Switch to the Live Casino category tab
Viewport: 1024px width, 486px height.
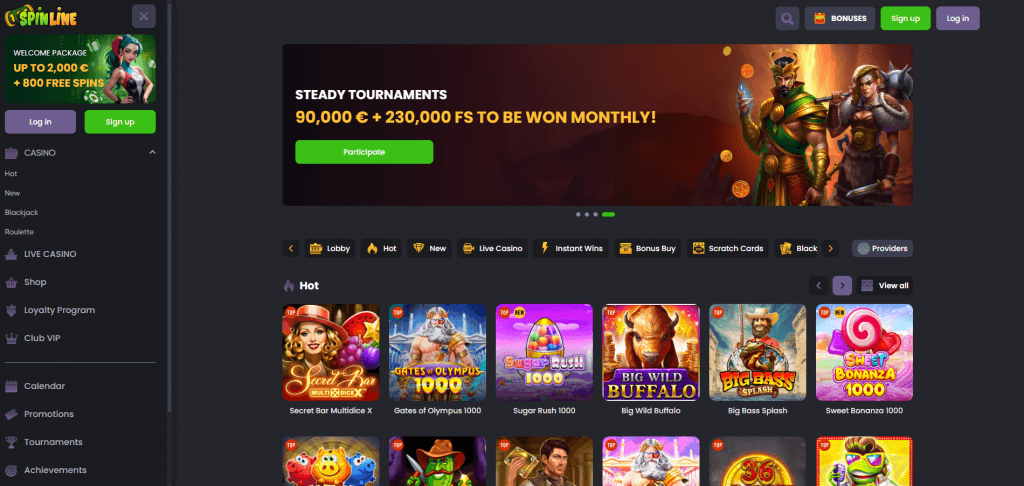[492, 248]
